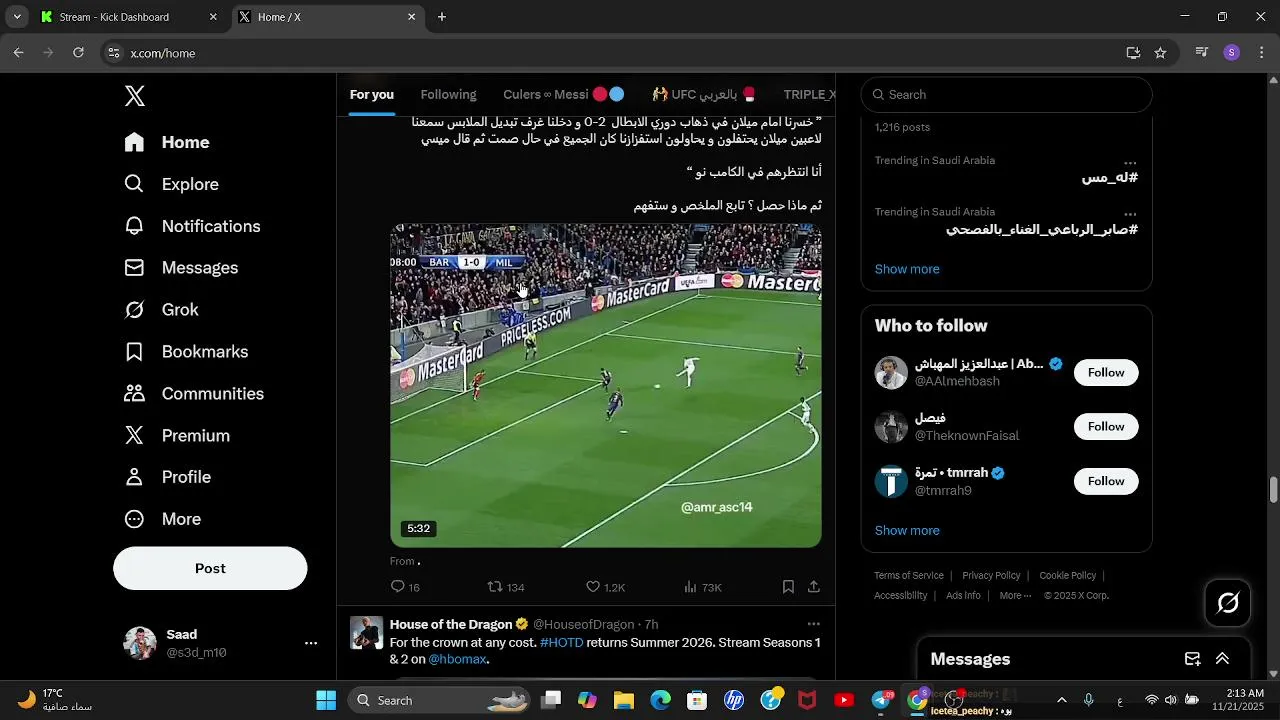Open Windows Start menu
The image size is (1280, 720).
click(x=326, y=700)
